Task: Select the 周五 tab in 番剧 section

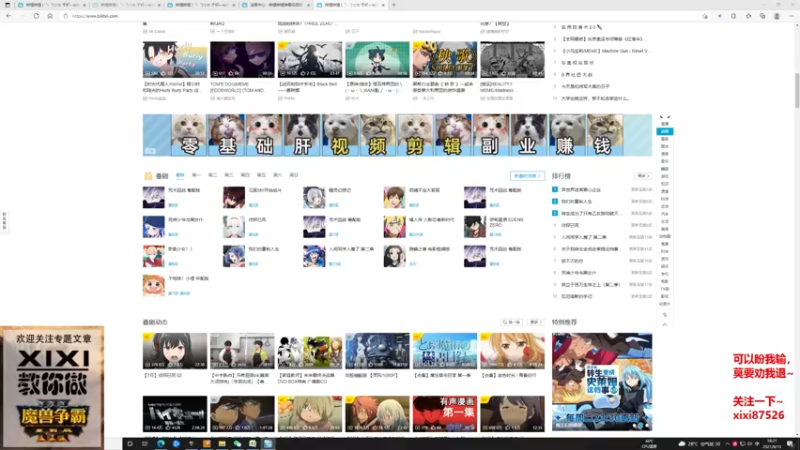Action: pos(261,175)
